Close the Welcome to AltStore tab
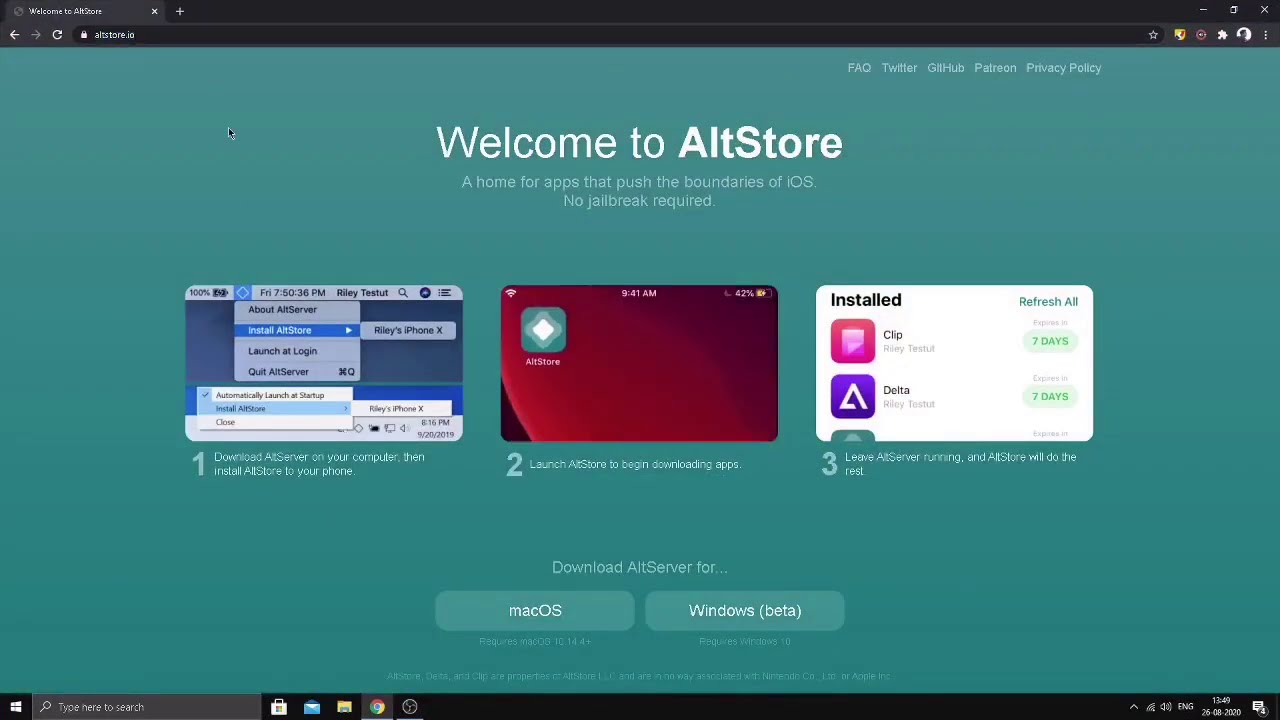Viewport: 1280px width, 720px height. (154, 11)
